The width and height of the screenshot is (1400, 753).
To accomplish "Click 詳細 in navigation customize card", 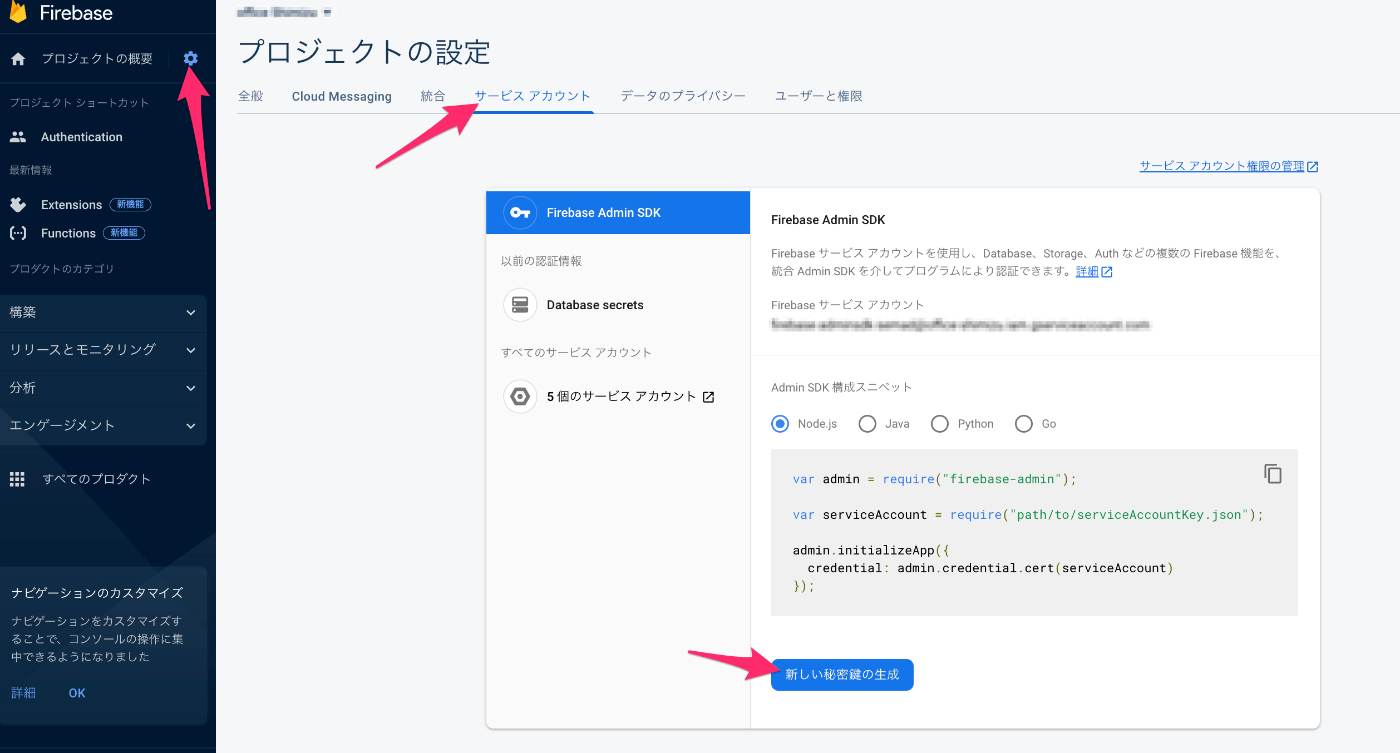I will coord(23,693).
